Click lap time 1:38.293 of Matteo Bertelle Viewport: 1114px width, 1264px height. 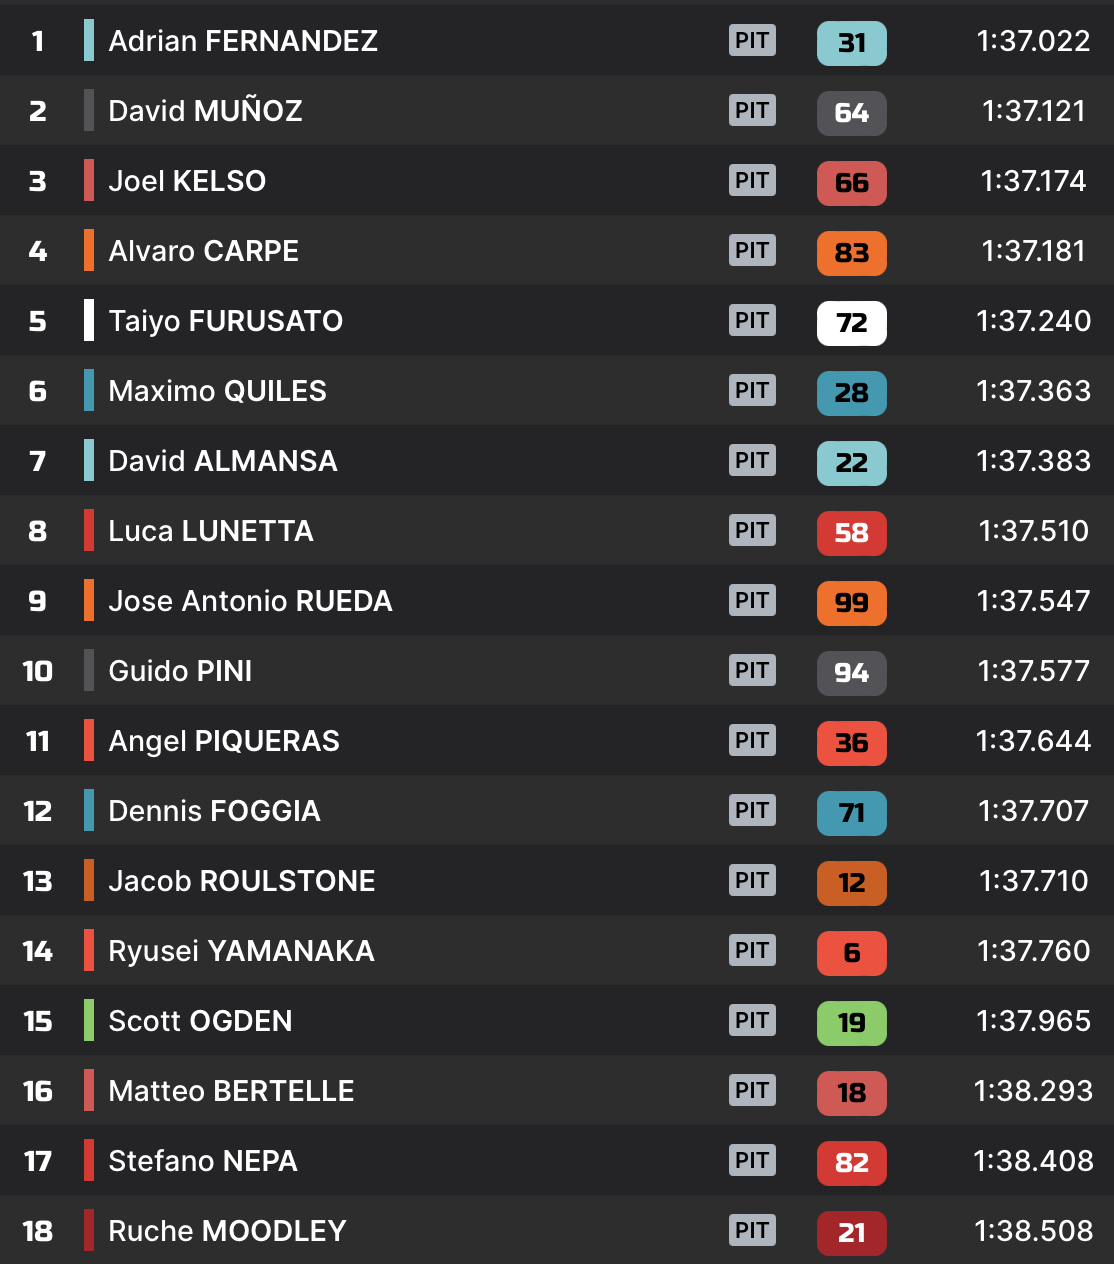click(x=1033, y=1091)
